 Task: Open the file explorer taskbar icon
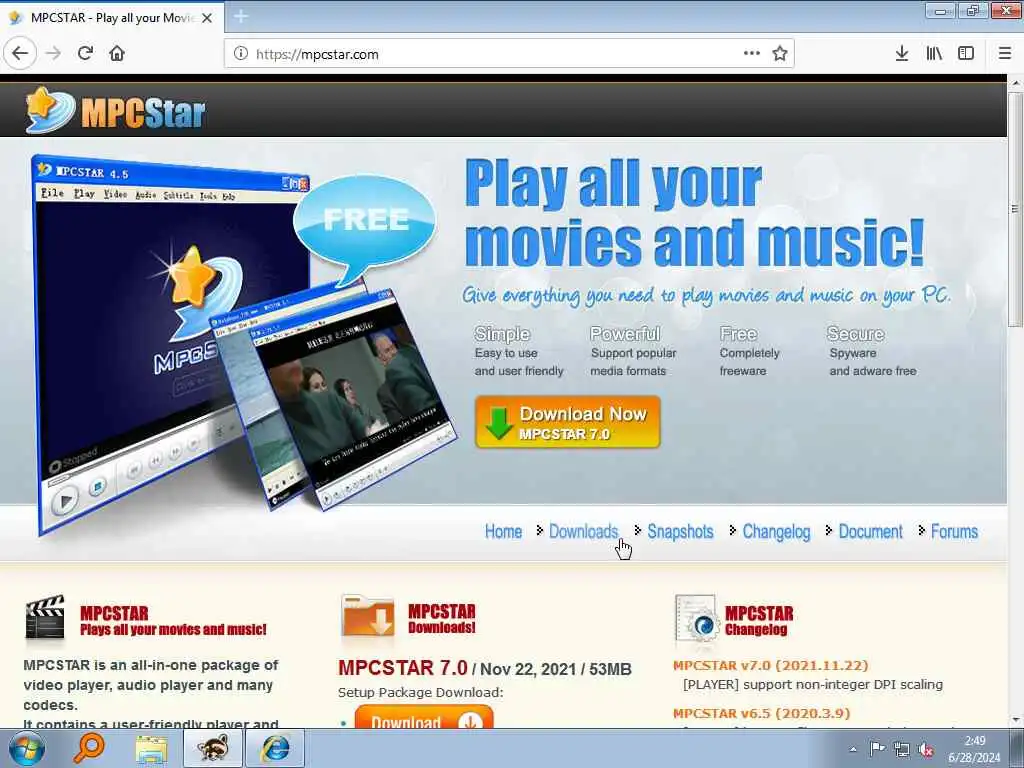(152, 748)
